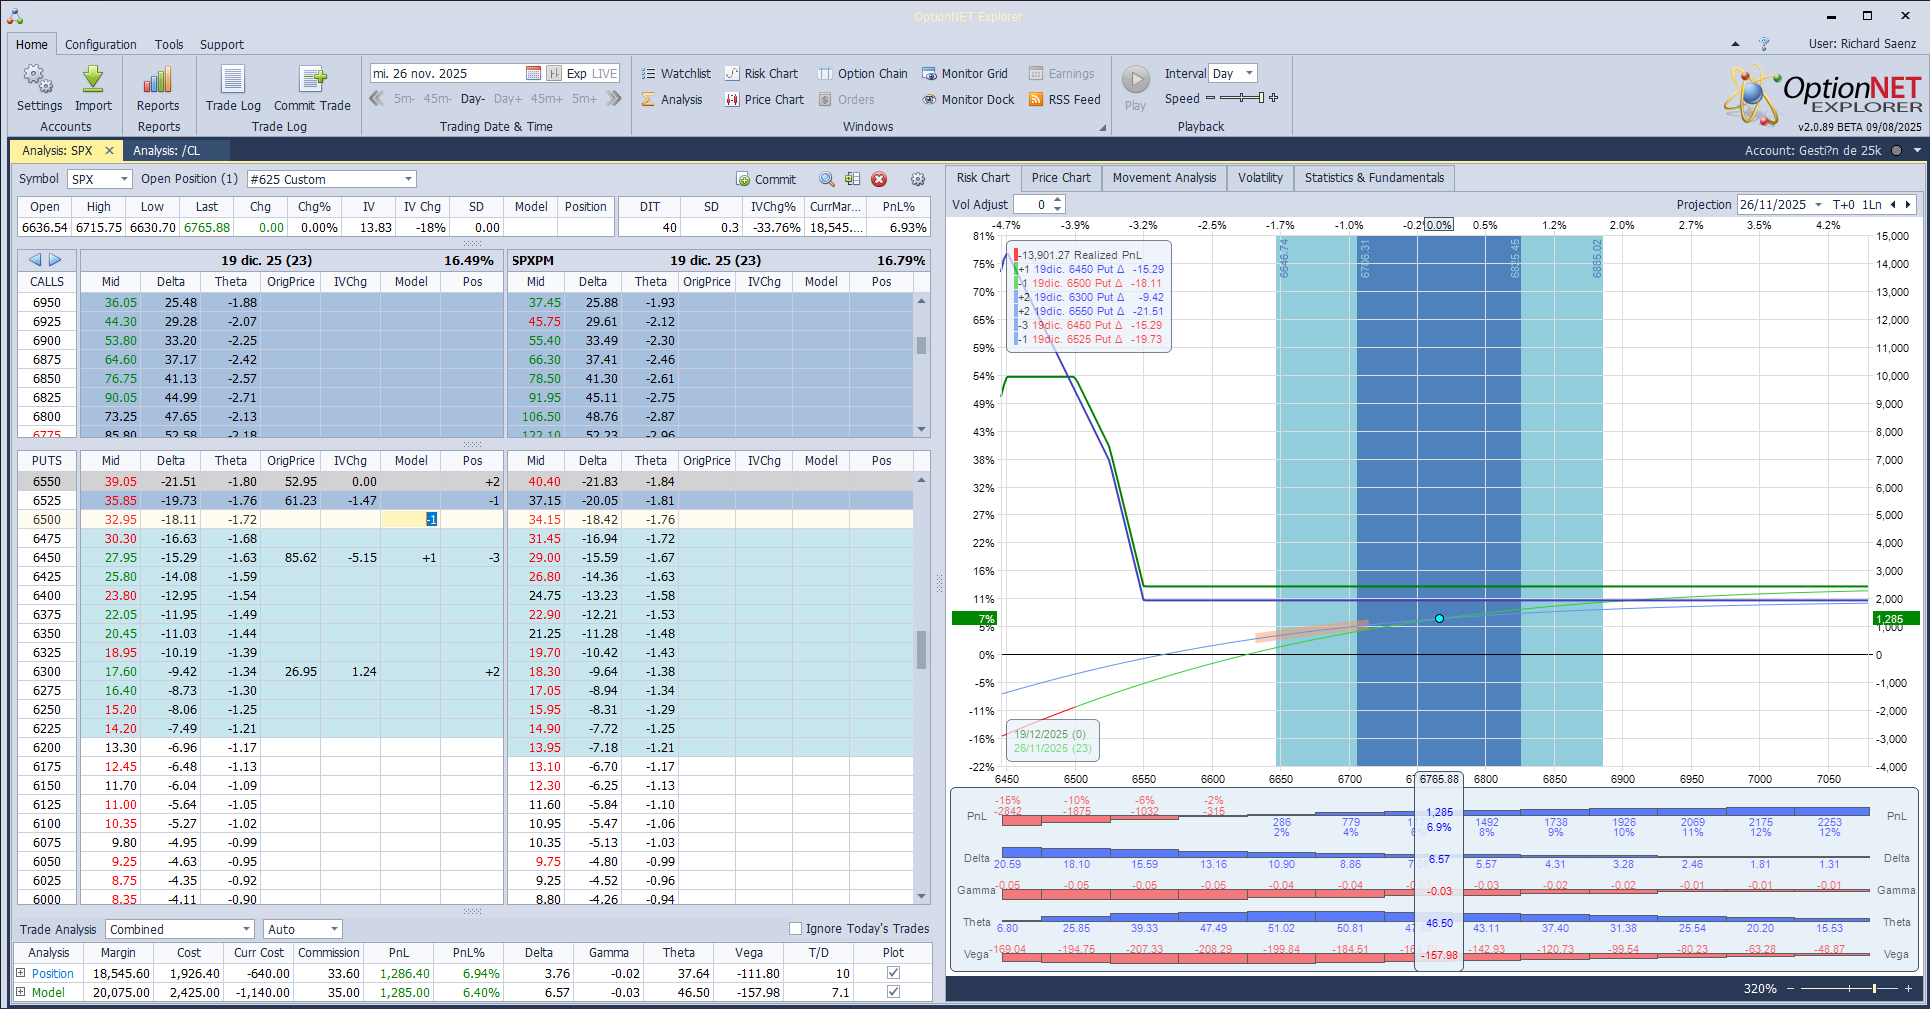Click the Commit Trade ribbon icon

coord(312,88)
